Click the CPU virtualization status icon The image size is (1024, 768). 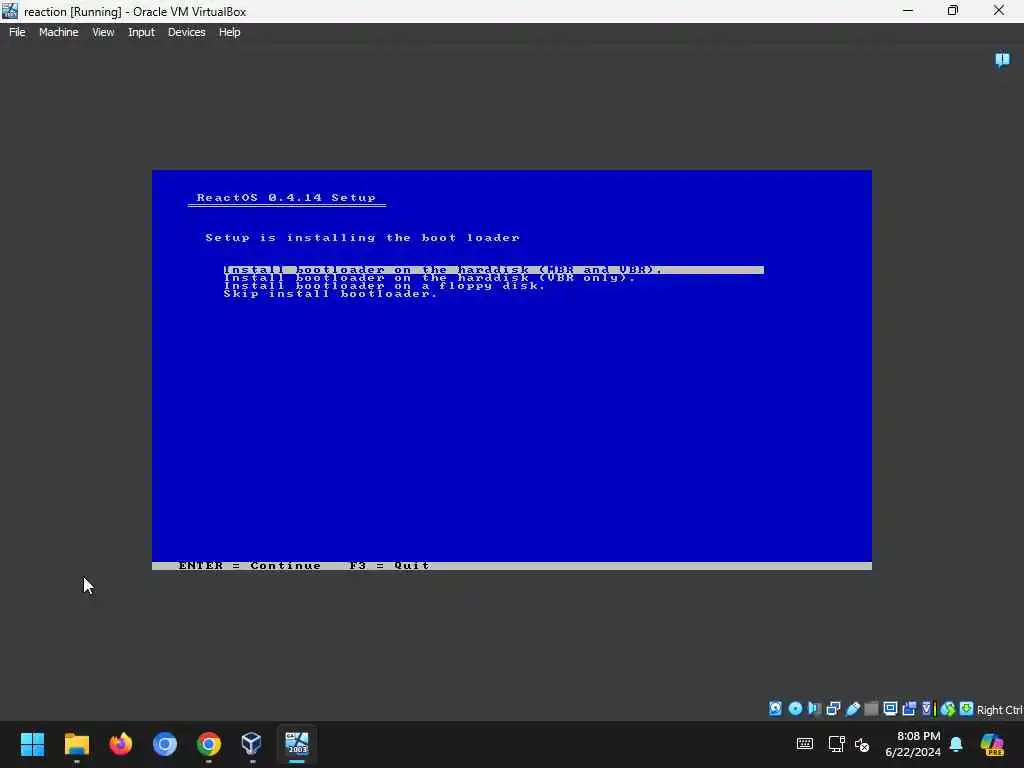(927, 709)
